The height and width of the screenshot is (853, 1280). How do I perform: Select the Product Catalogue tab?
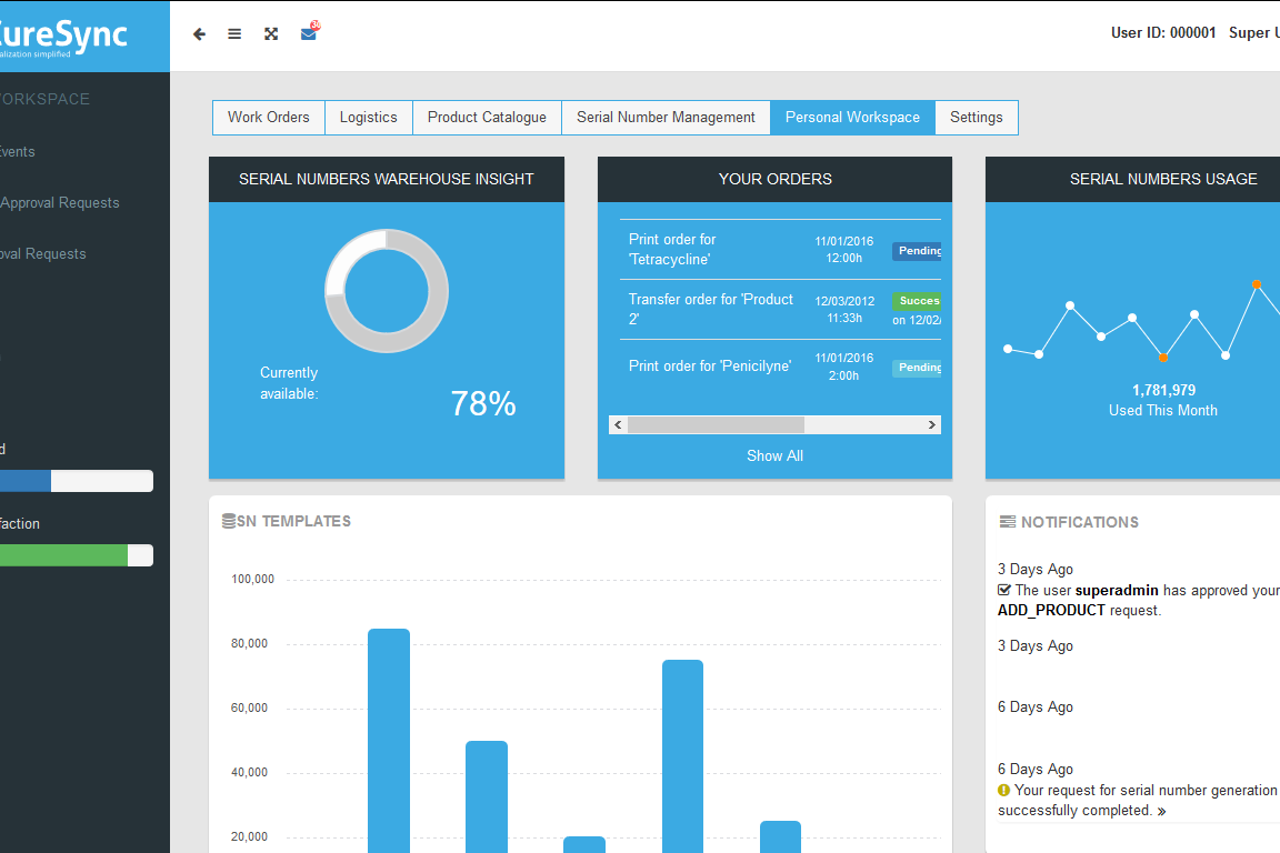click(x=487, y=117)
